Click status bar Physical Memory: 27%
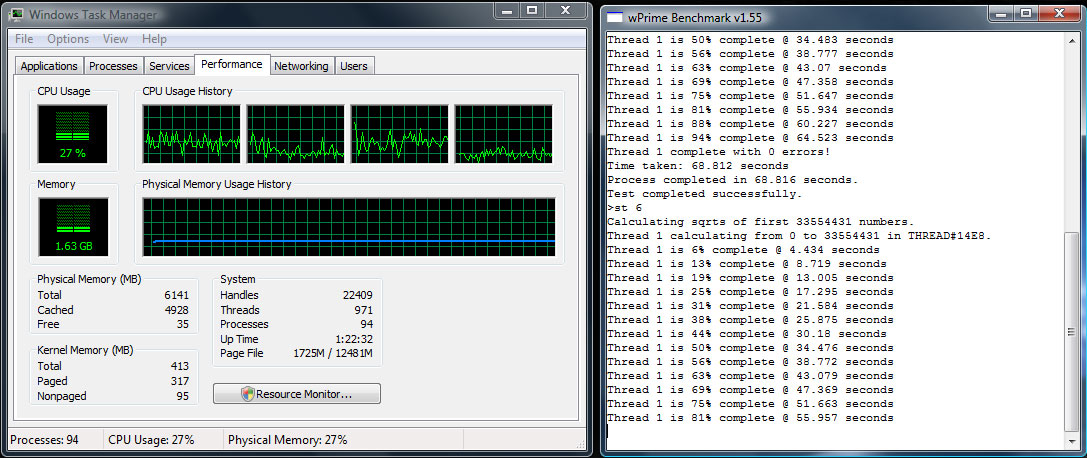The image size is (1087, 458). point(288,440)
